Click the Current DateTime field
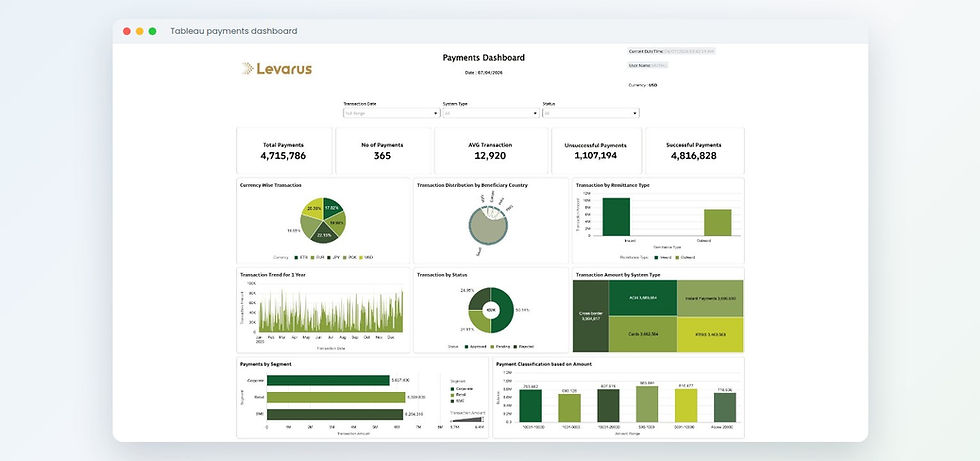 point(671,51)
